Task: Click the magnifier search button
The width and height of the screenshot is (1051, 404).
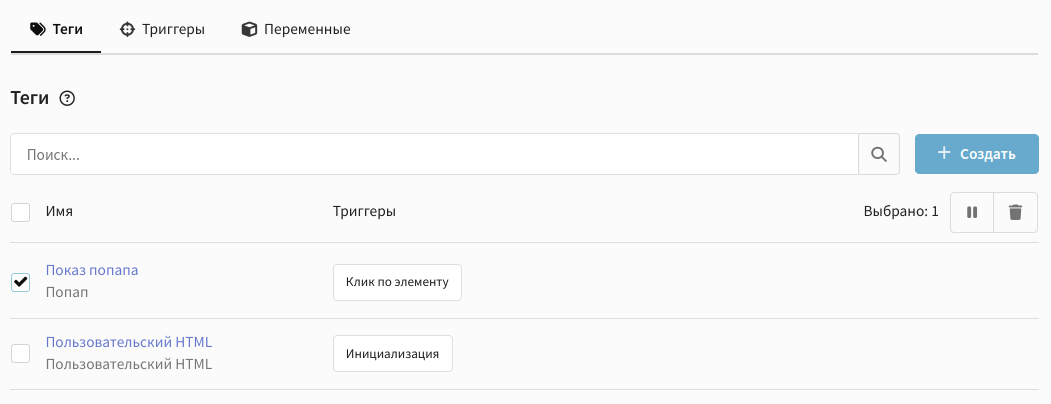Action: (879, 154)
